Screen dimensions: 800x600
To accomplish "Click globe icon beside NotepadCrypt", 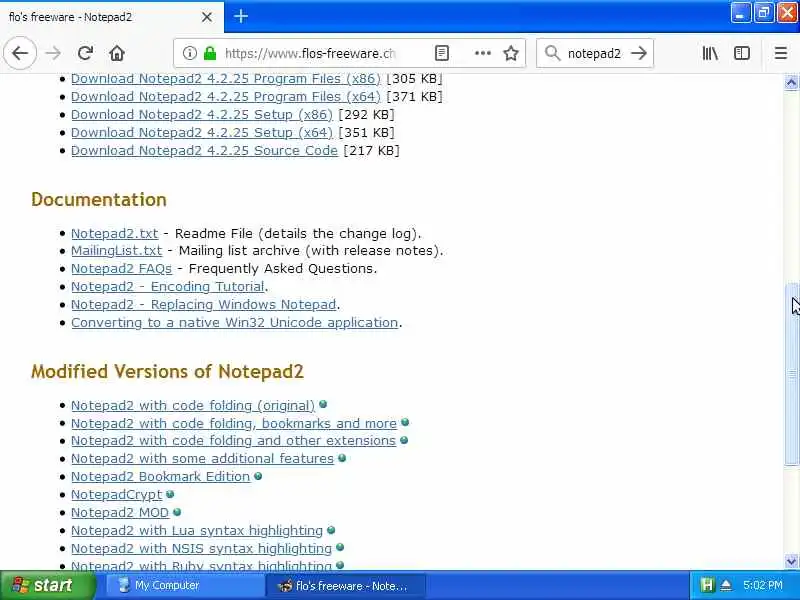I will (x=170, y=494).
